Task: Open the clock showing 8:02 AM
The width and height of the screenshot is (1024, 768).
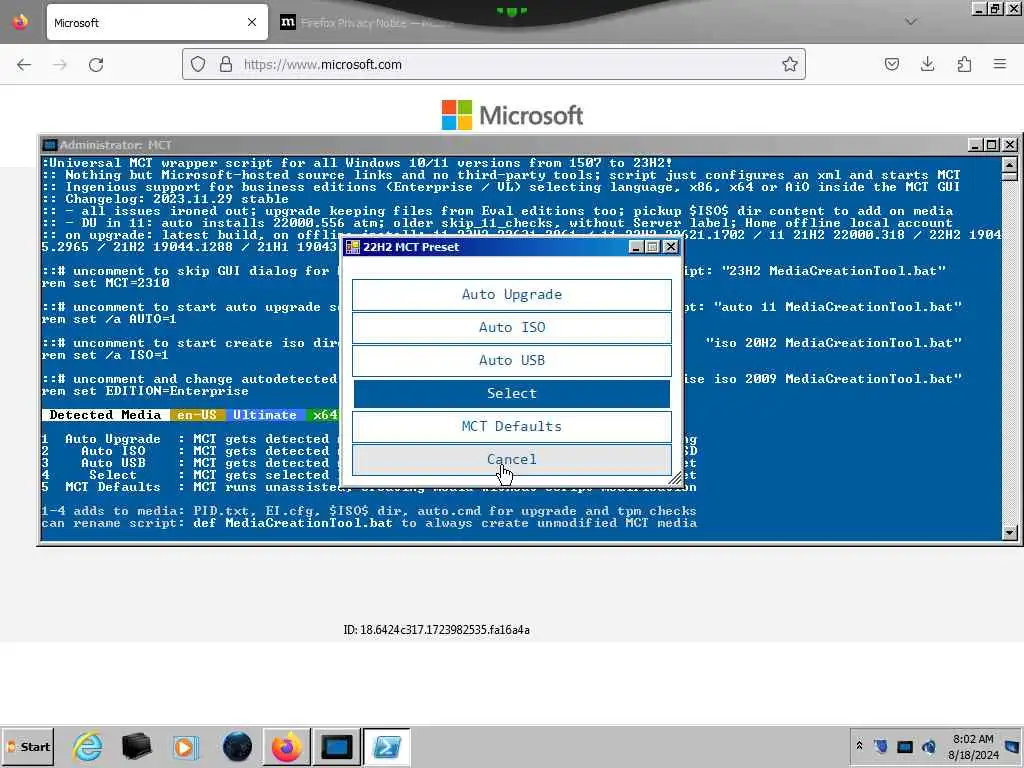Action: [973, 746]
